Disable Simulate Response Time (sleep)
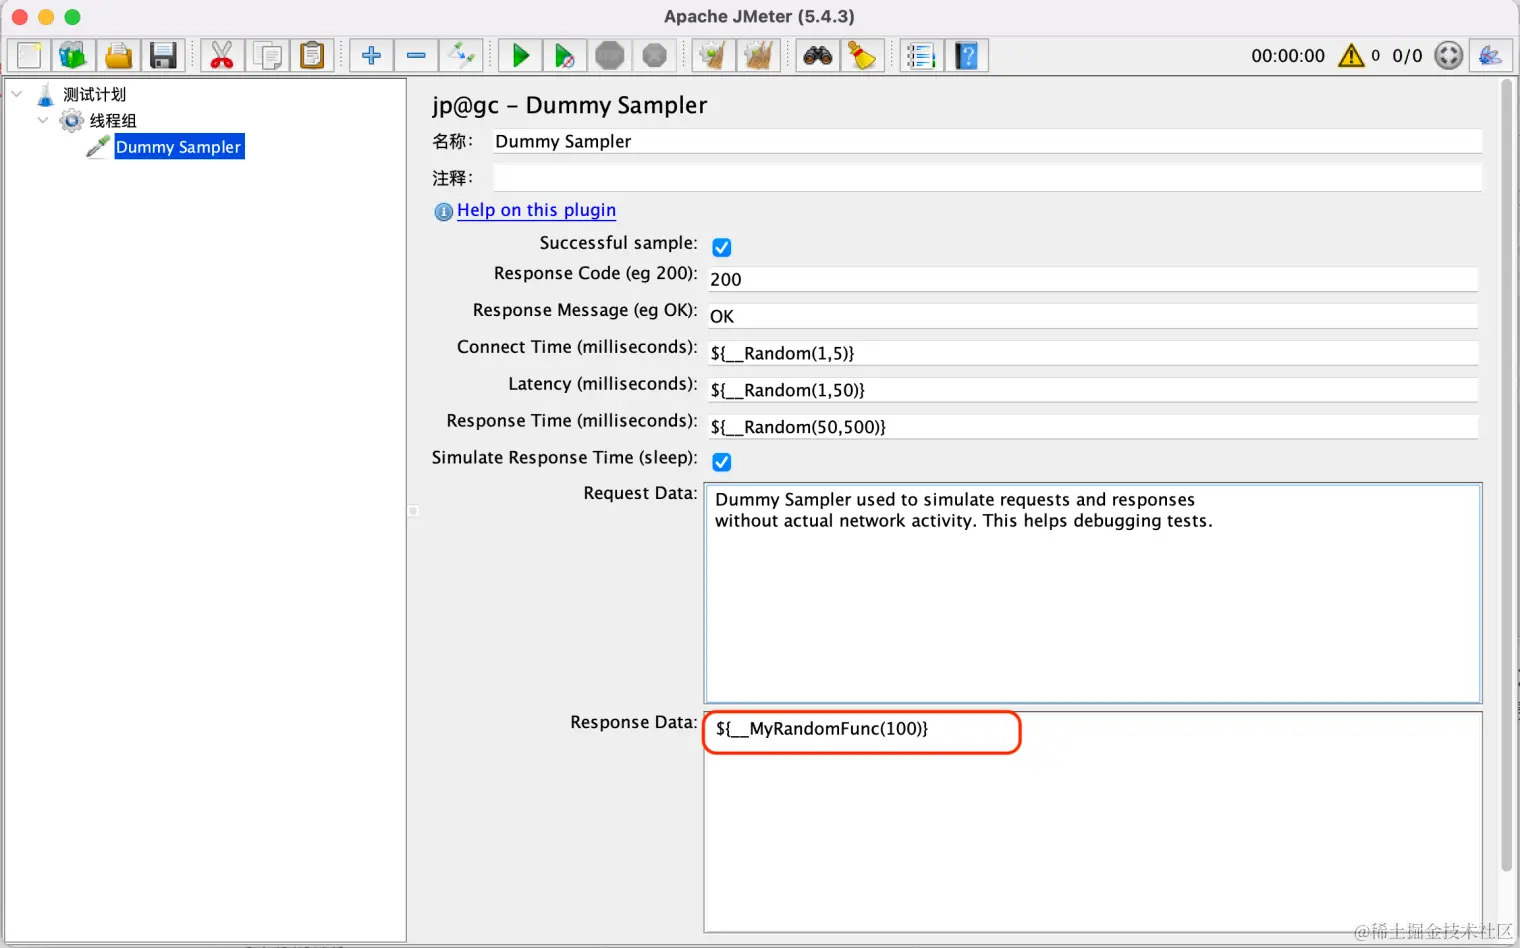Image resolution: width=1520 pixels, height=948 pixels. (721, 461)
